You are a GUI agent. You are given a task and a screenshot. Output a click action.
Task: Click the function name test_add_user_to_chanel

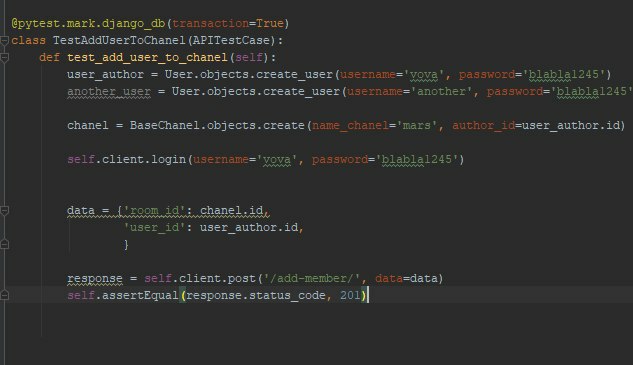[x=147, y=58]
